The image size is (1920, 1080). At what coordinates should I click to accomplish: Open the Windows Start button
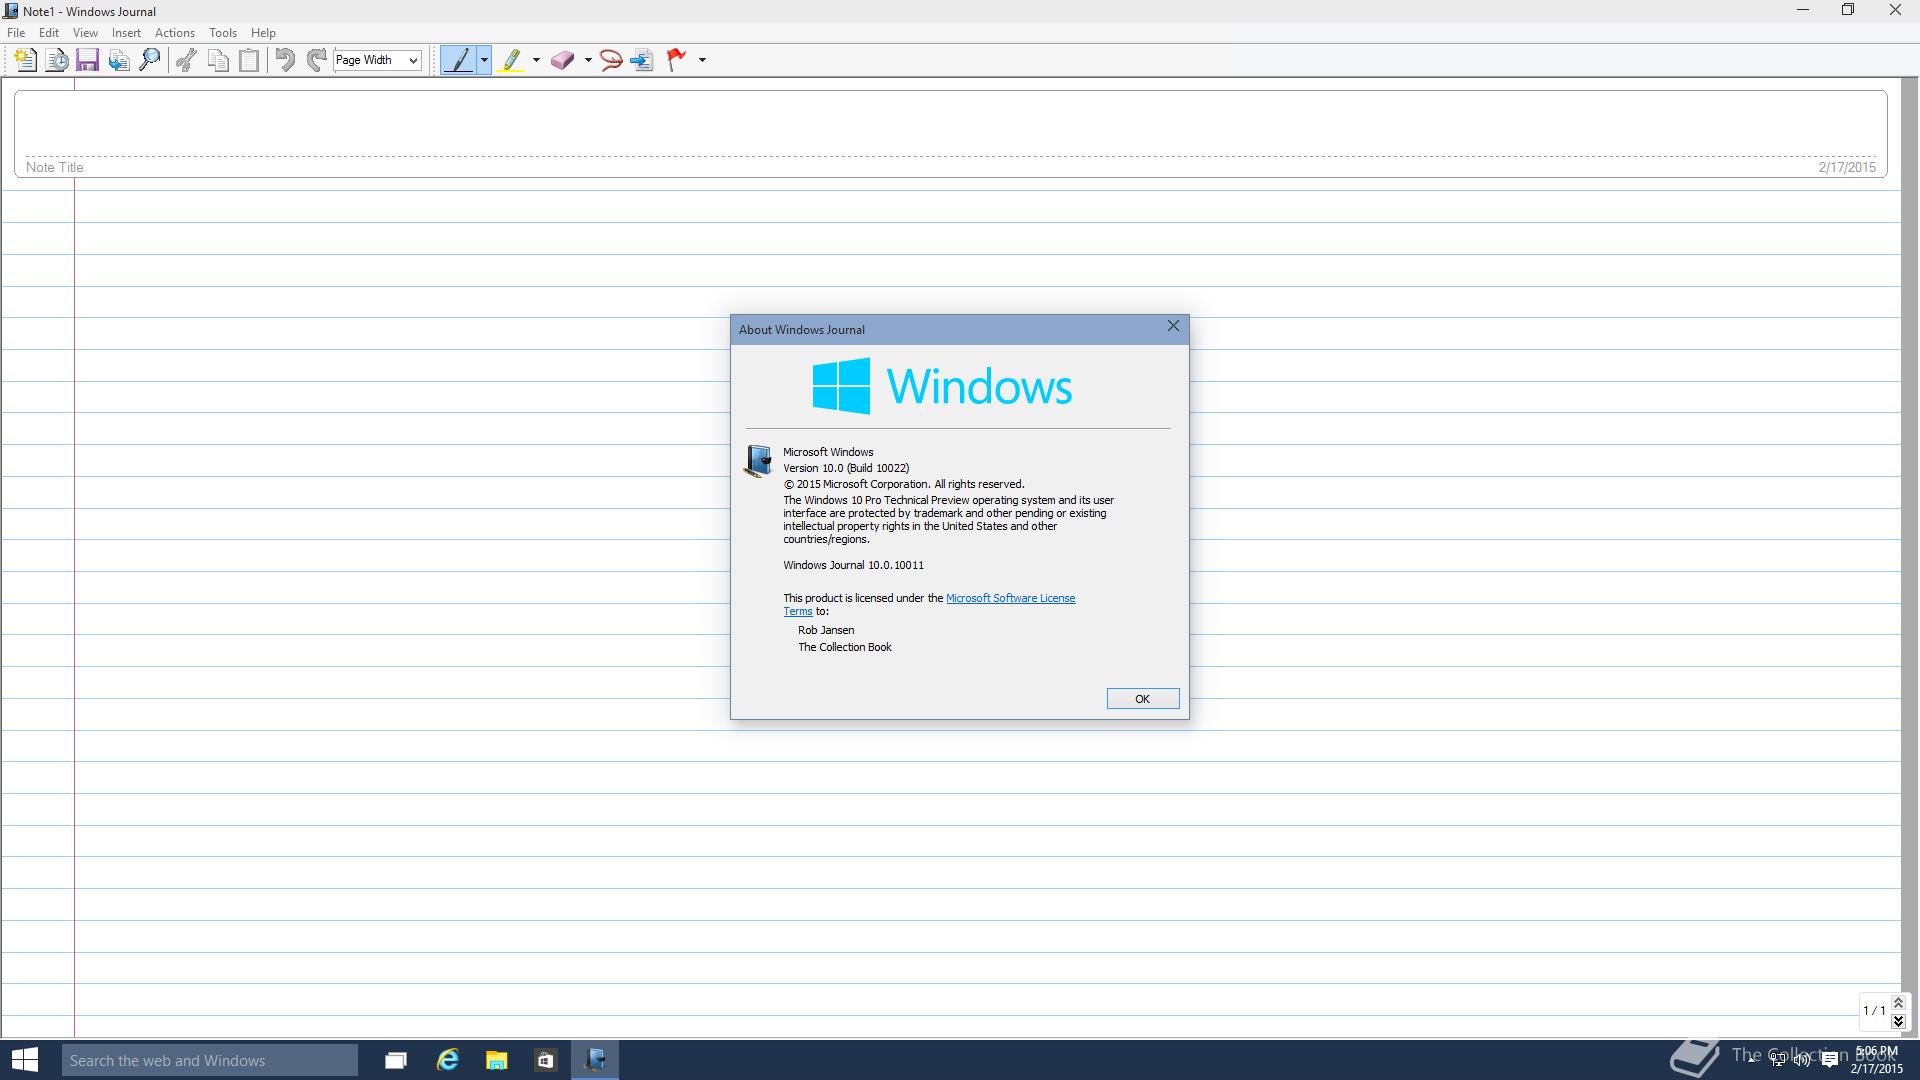click(24, 1060)
